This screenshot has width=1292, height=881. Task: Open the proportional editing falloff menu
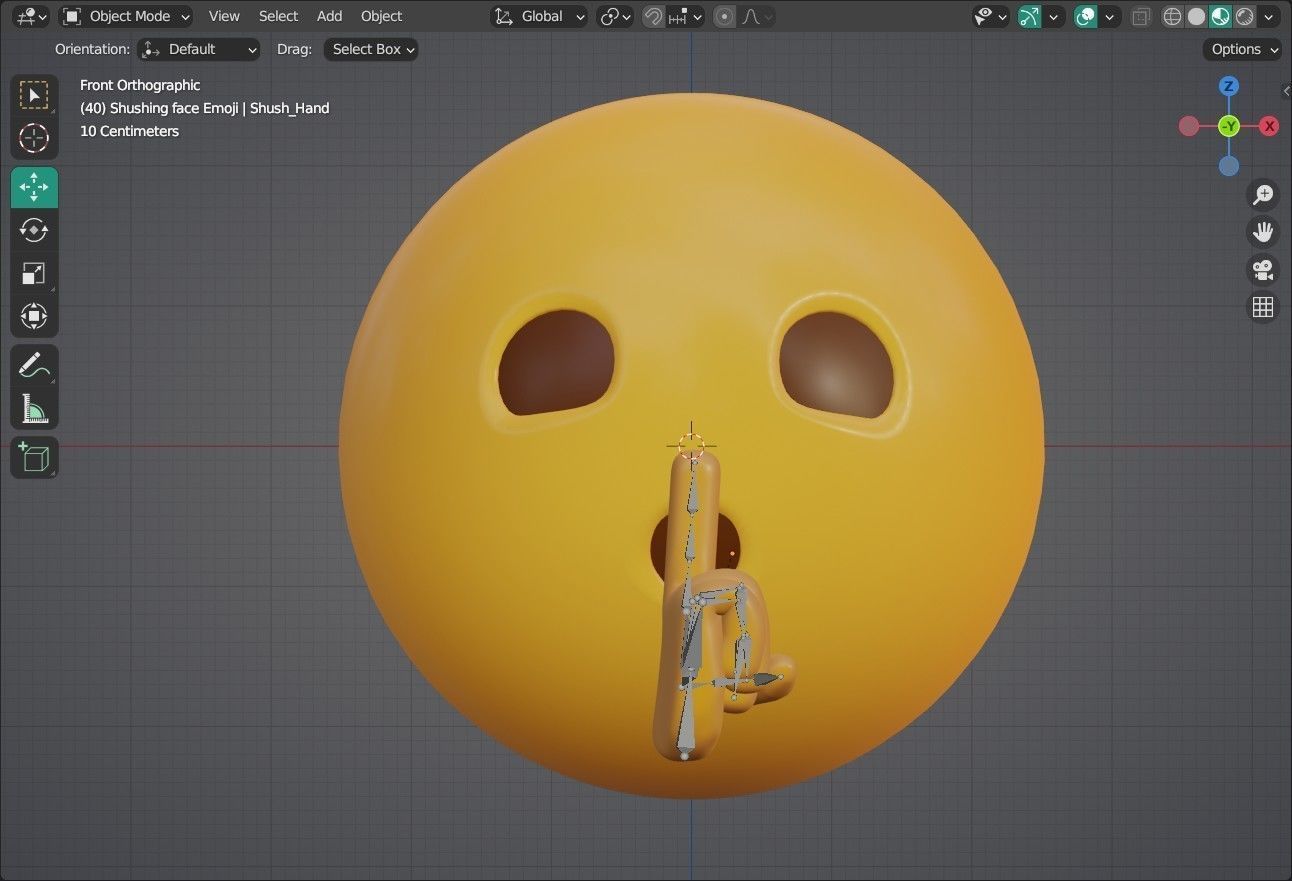click(x=757, y=16)
